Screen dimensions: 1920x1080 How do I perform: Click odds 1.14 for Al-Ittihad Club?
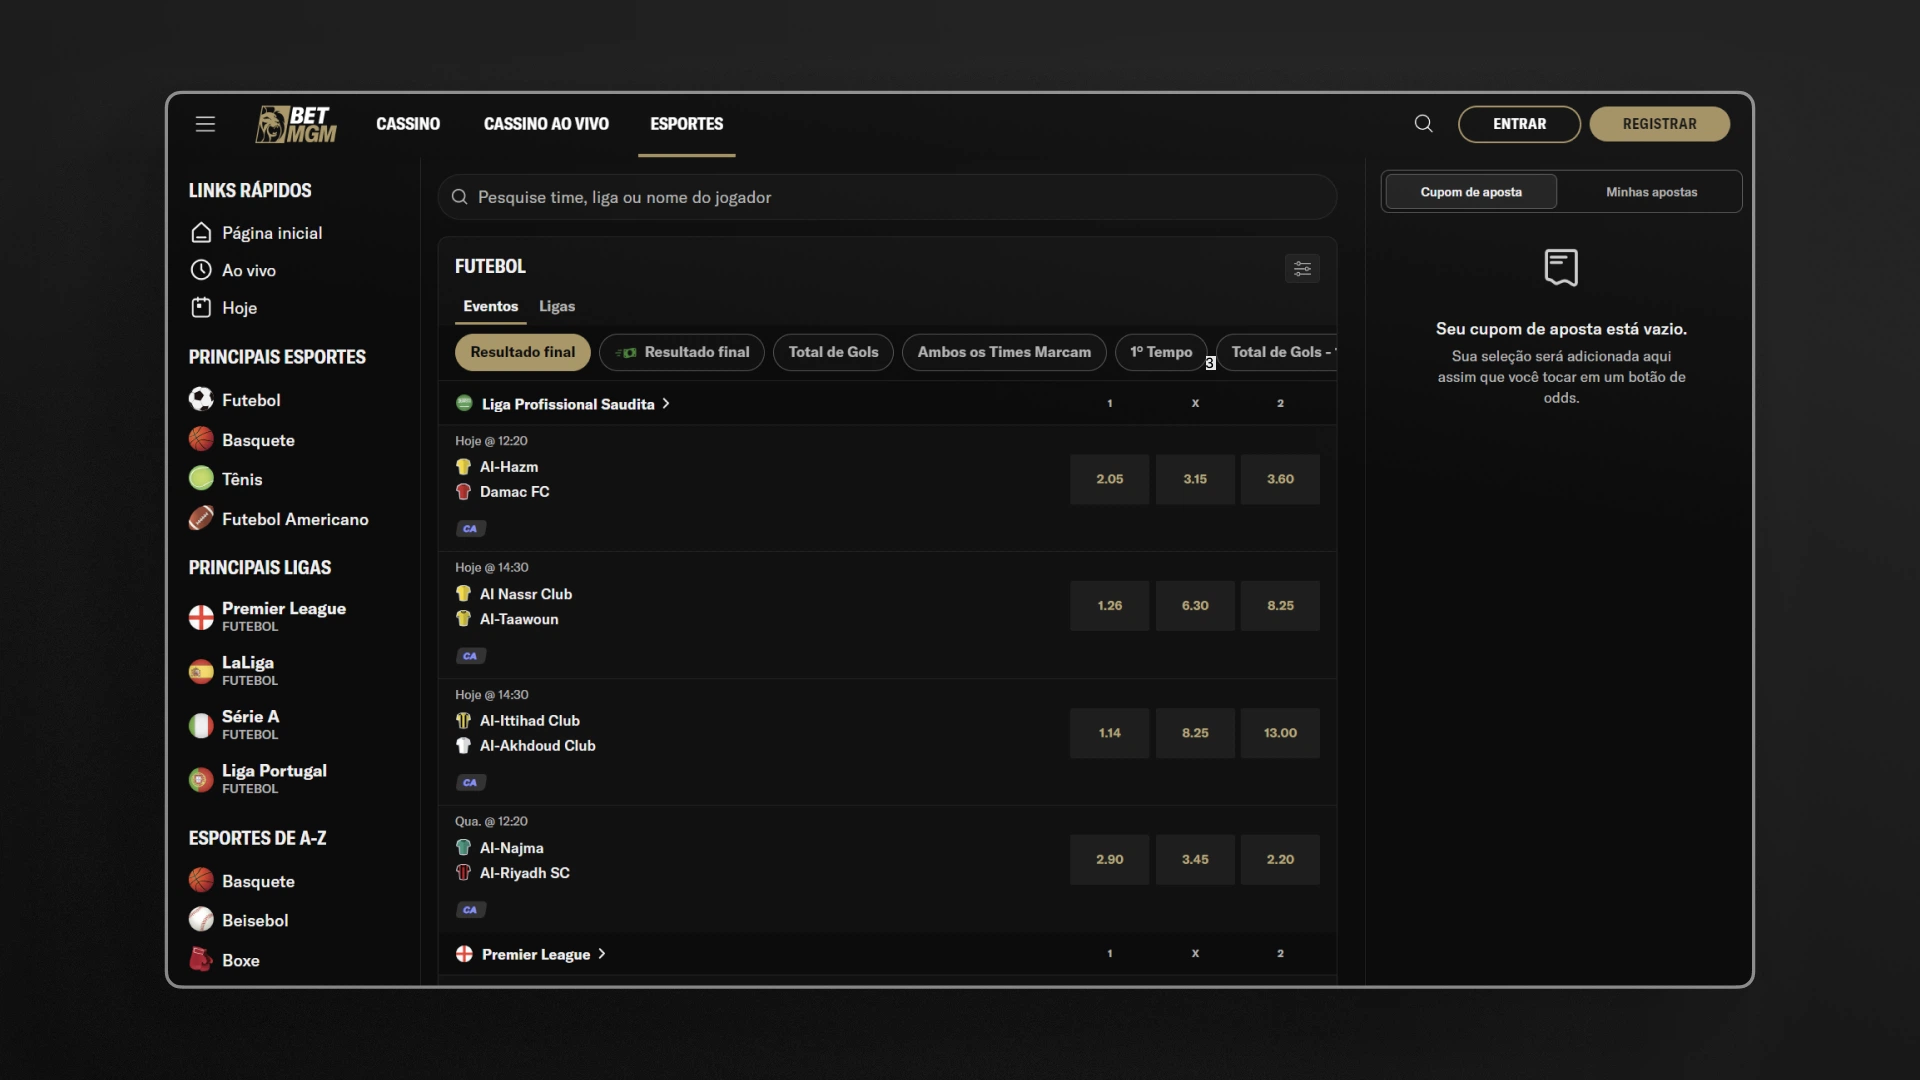1110,733
